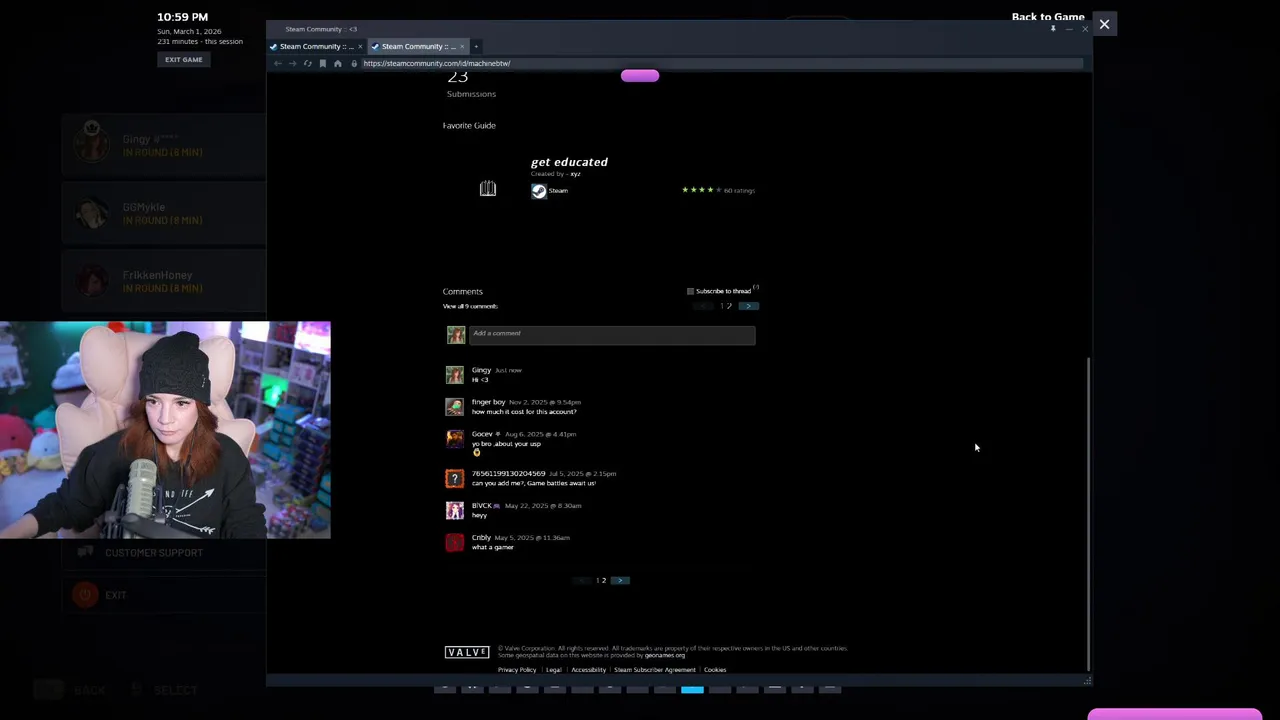Click Back to Game

click(x=1048, y=16)
